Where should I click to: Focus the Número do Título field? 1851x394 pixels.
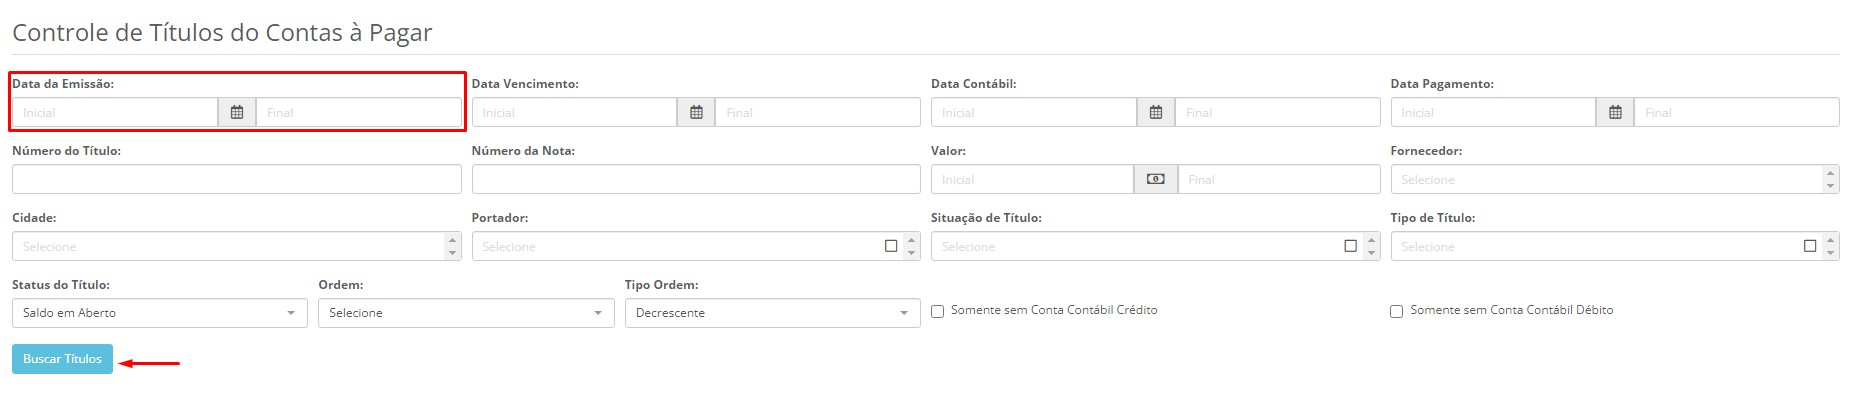(237, 179)
